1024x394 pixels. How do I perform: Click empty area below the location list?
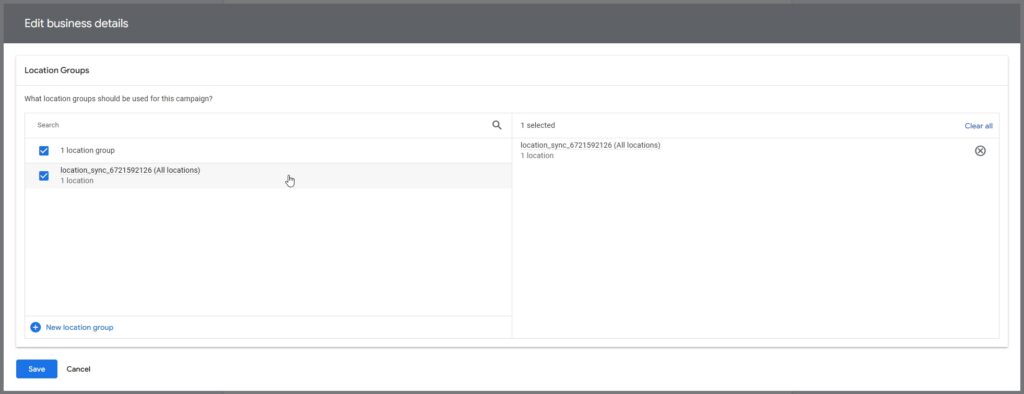pos(268,252)
